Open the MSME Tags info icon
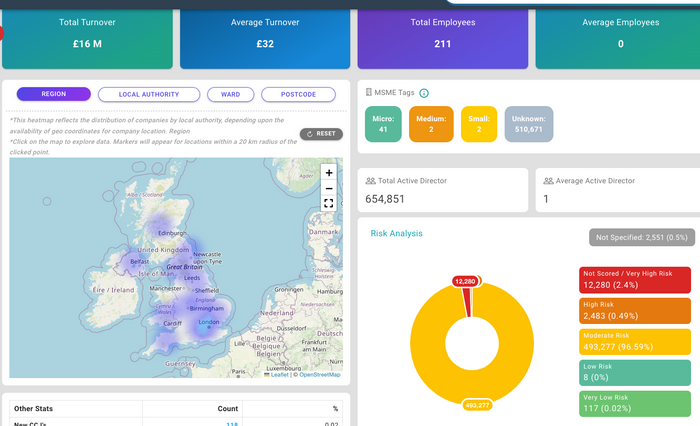700x426 pixels. coord(424,92)
